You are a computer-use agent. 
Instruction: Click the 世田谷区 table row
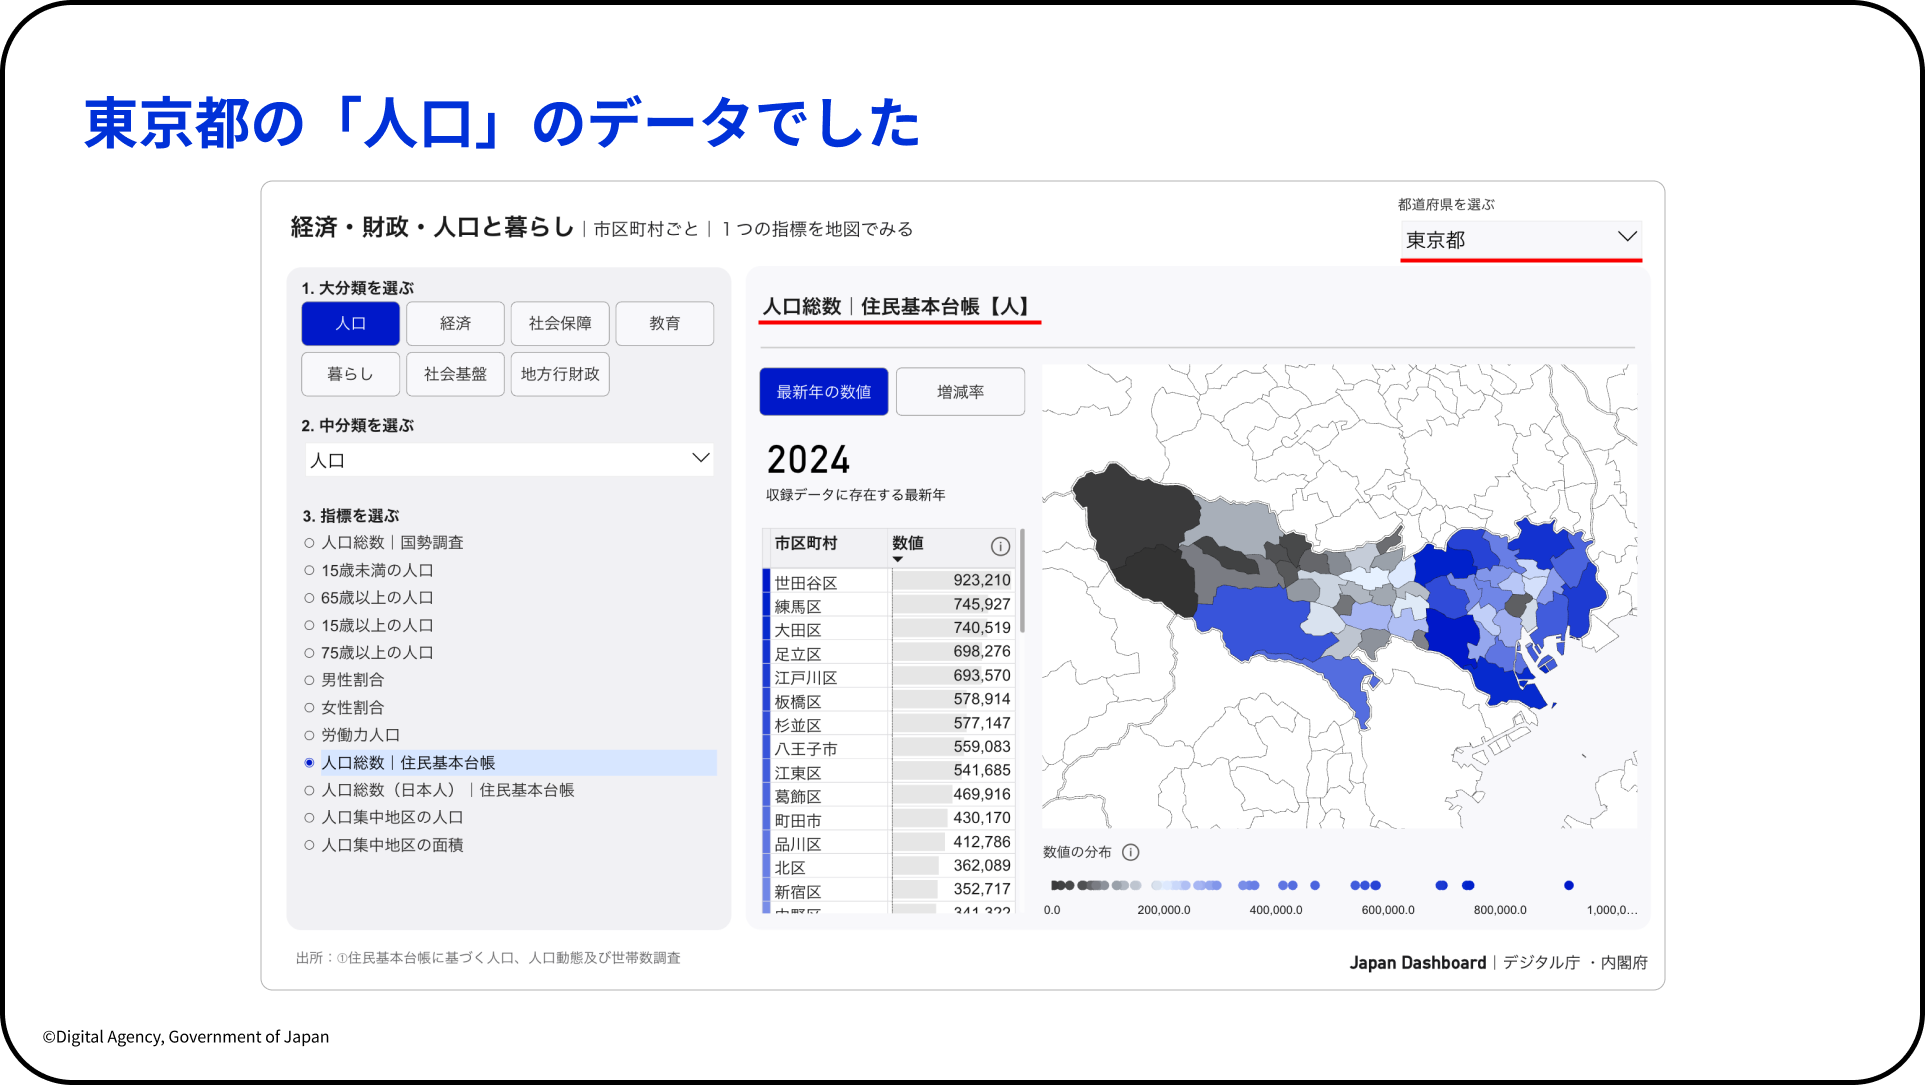point(889,581)
